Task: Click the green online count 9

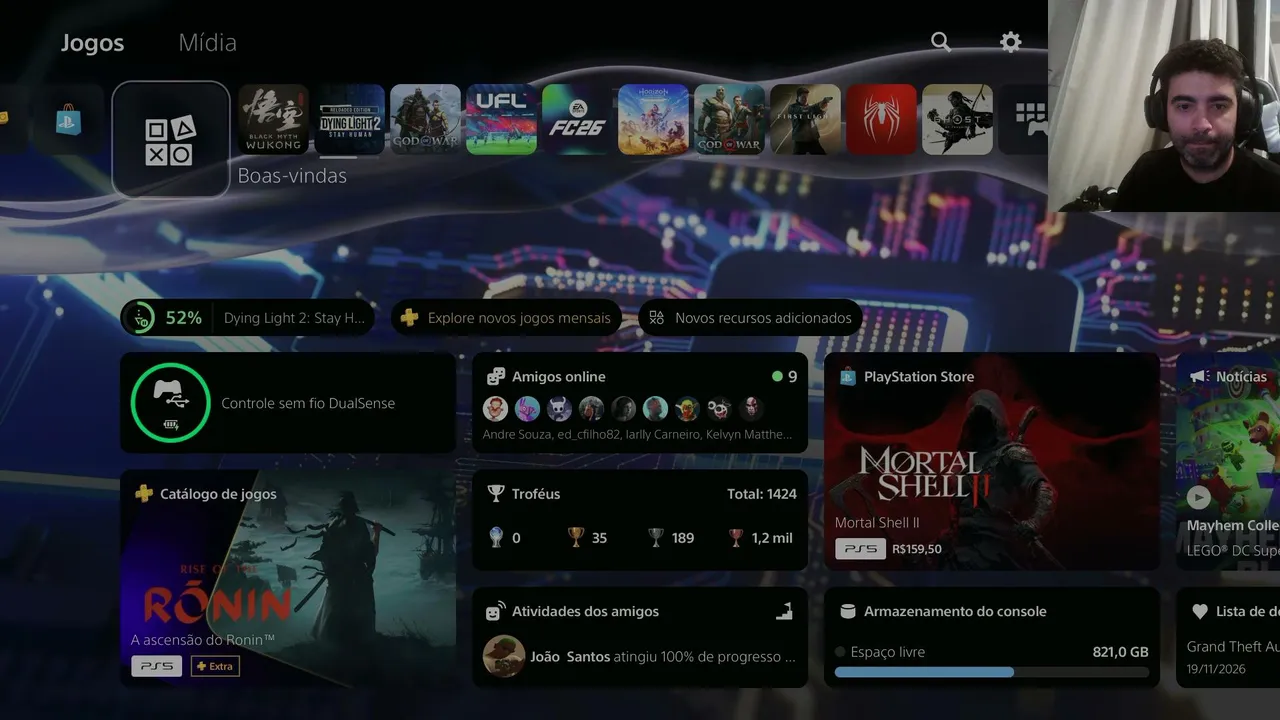Action: [785, 377]
